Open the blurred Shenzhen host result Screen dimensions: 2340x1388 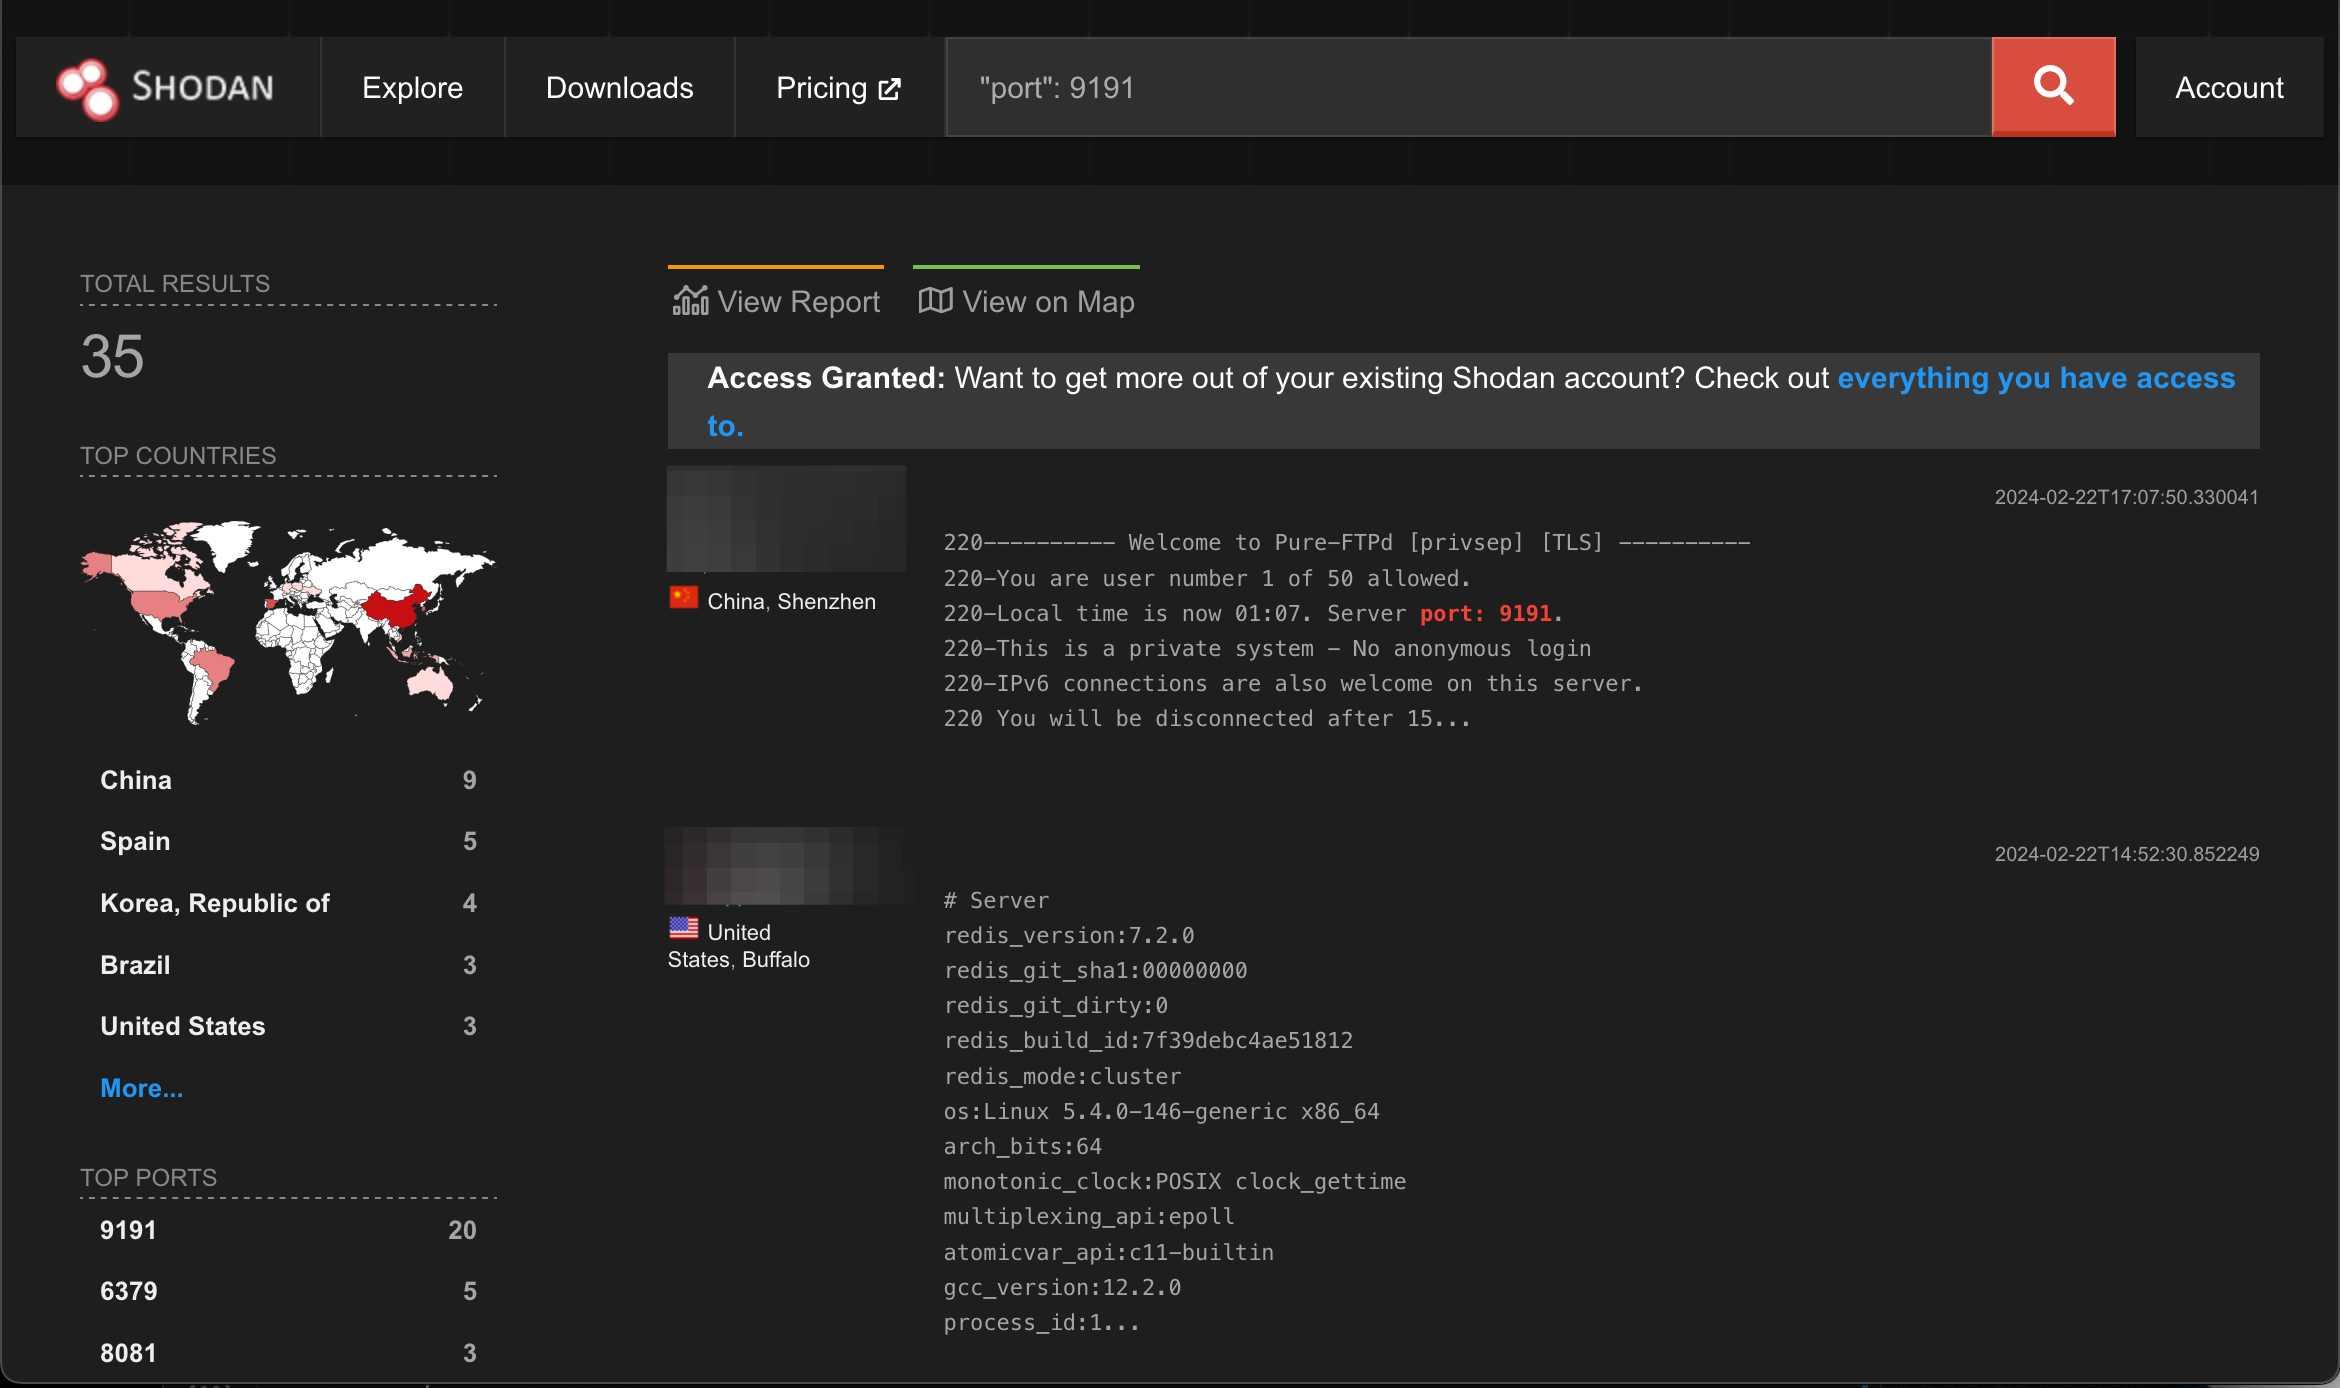786,519
